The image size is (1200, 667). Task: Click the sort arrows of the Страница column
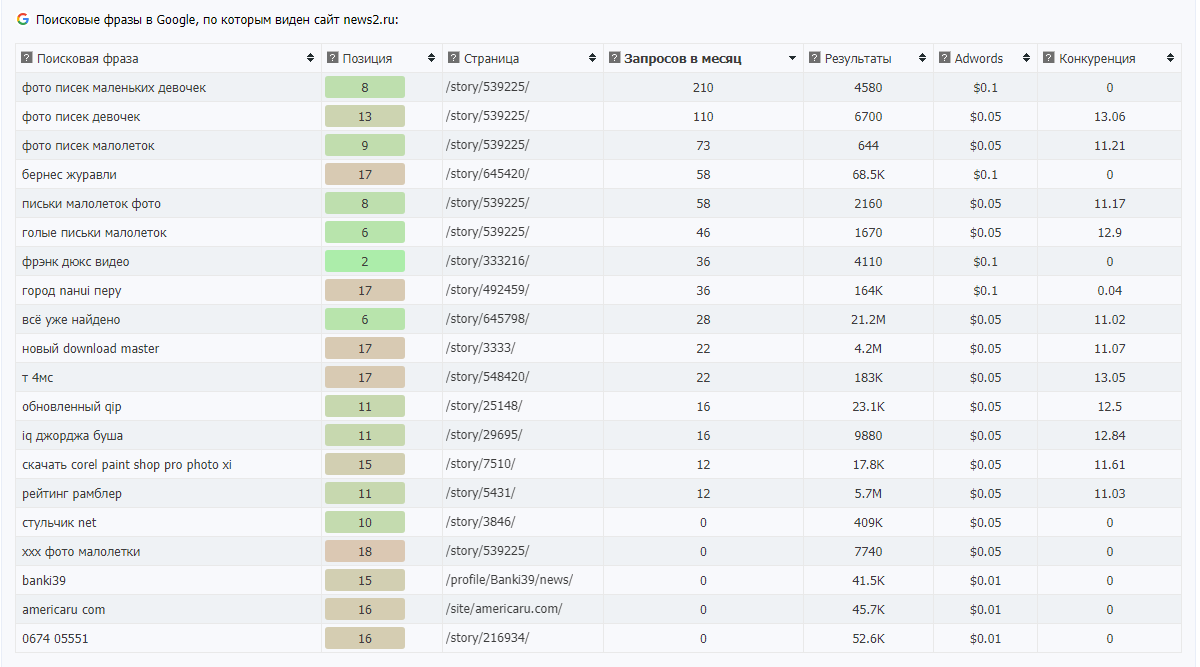click(592, 58)
